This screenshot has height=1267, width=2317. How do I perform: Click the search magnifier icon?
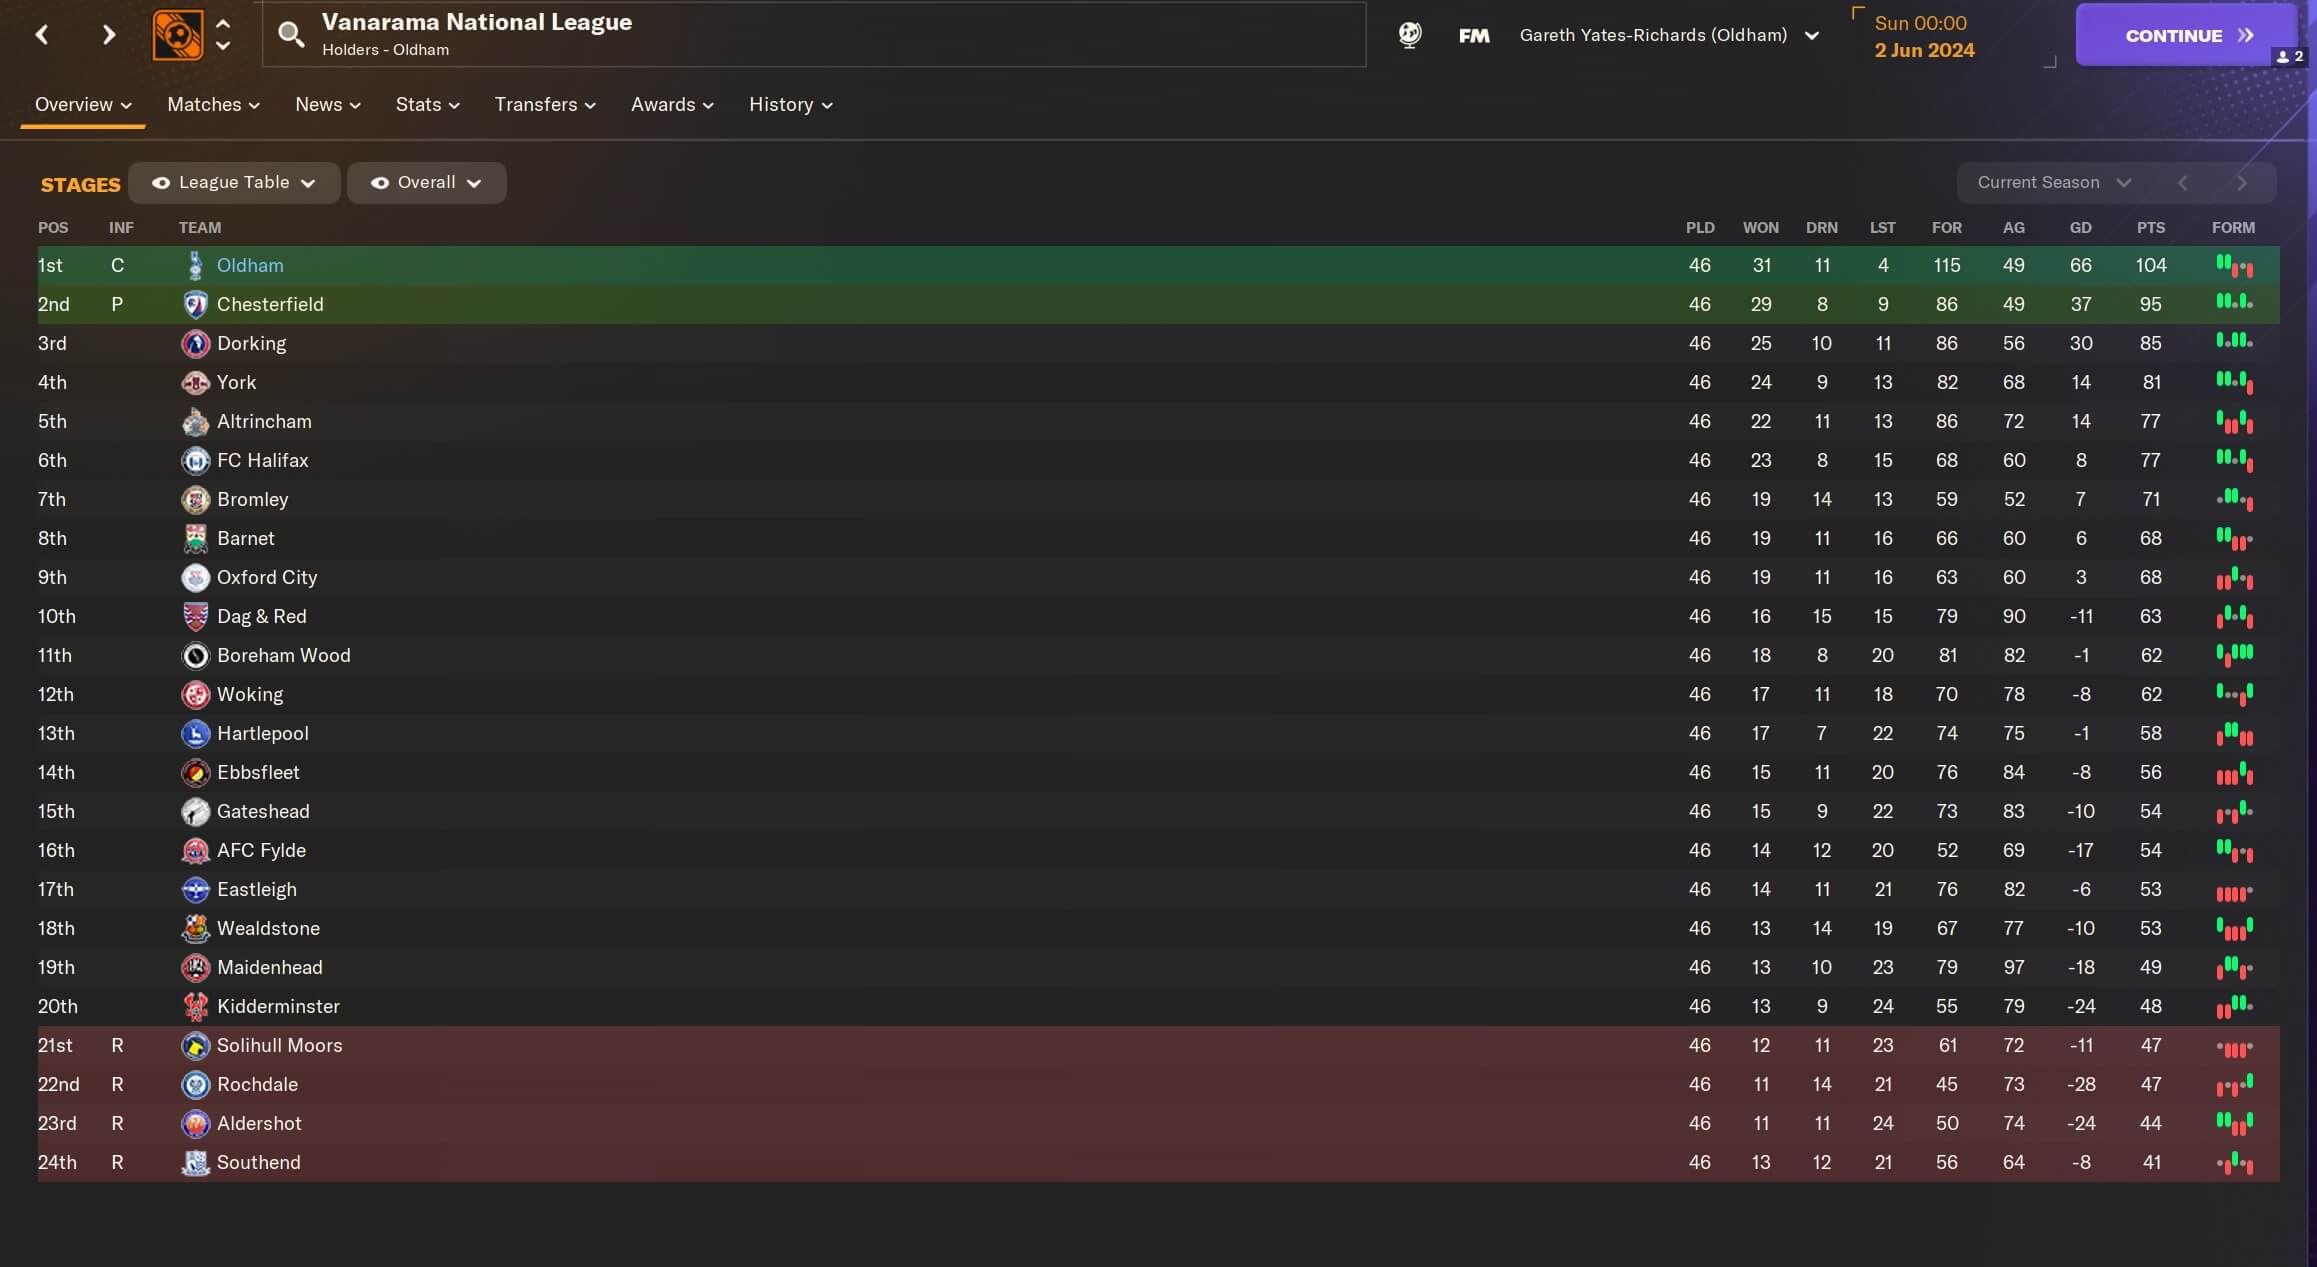(x=291, y=35)
